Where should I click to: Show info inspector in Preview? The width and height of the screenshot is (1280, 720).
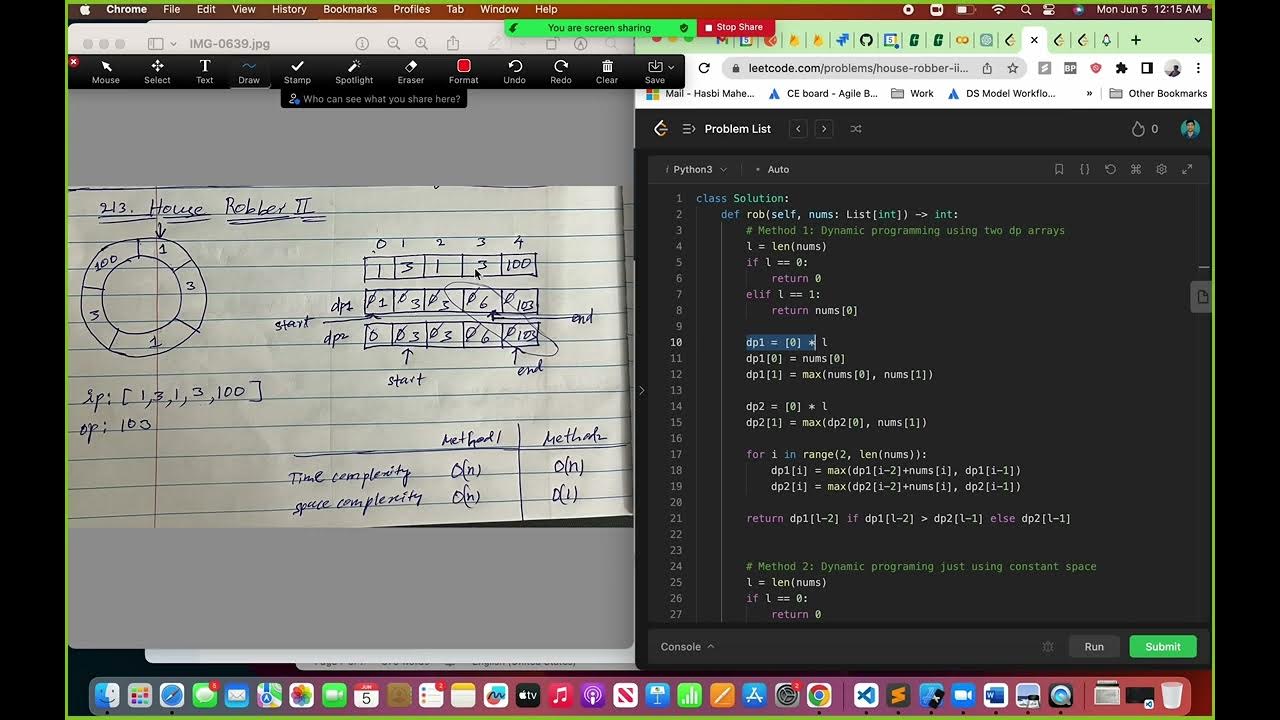[x=363, y=44]
